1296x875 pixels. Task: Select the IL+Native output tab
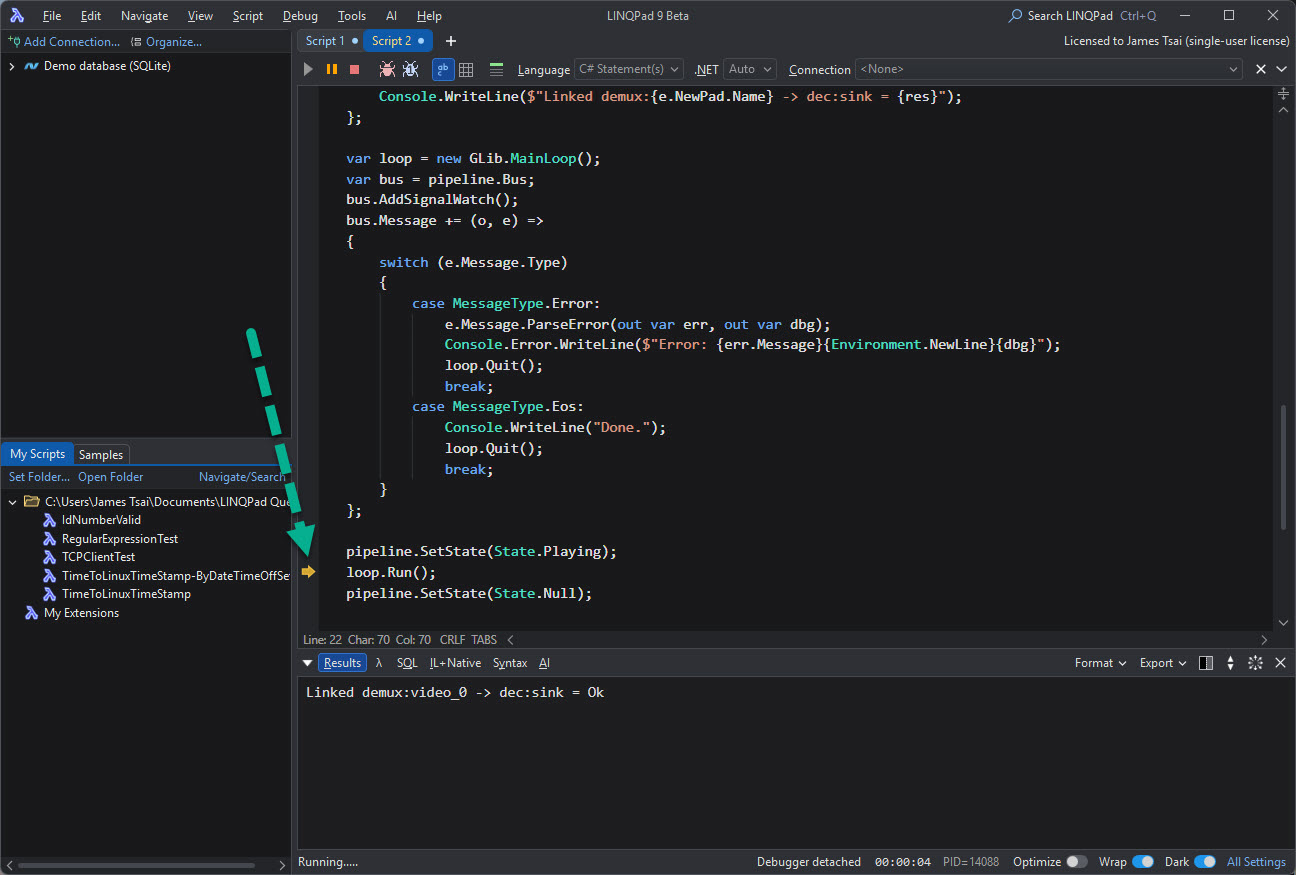[x=455, y=663]
